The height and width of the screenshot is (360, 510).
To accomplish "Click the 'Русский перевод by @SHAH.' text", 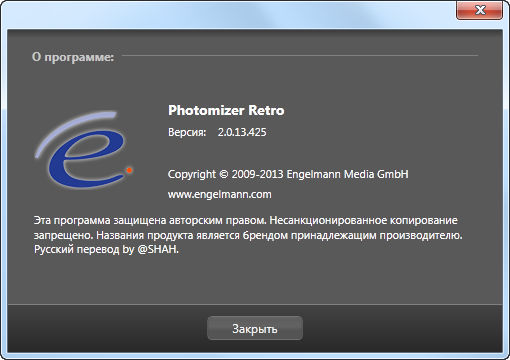I will (x=106, y=249).
